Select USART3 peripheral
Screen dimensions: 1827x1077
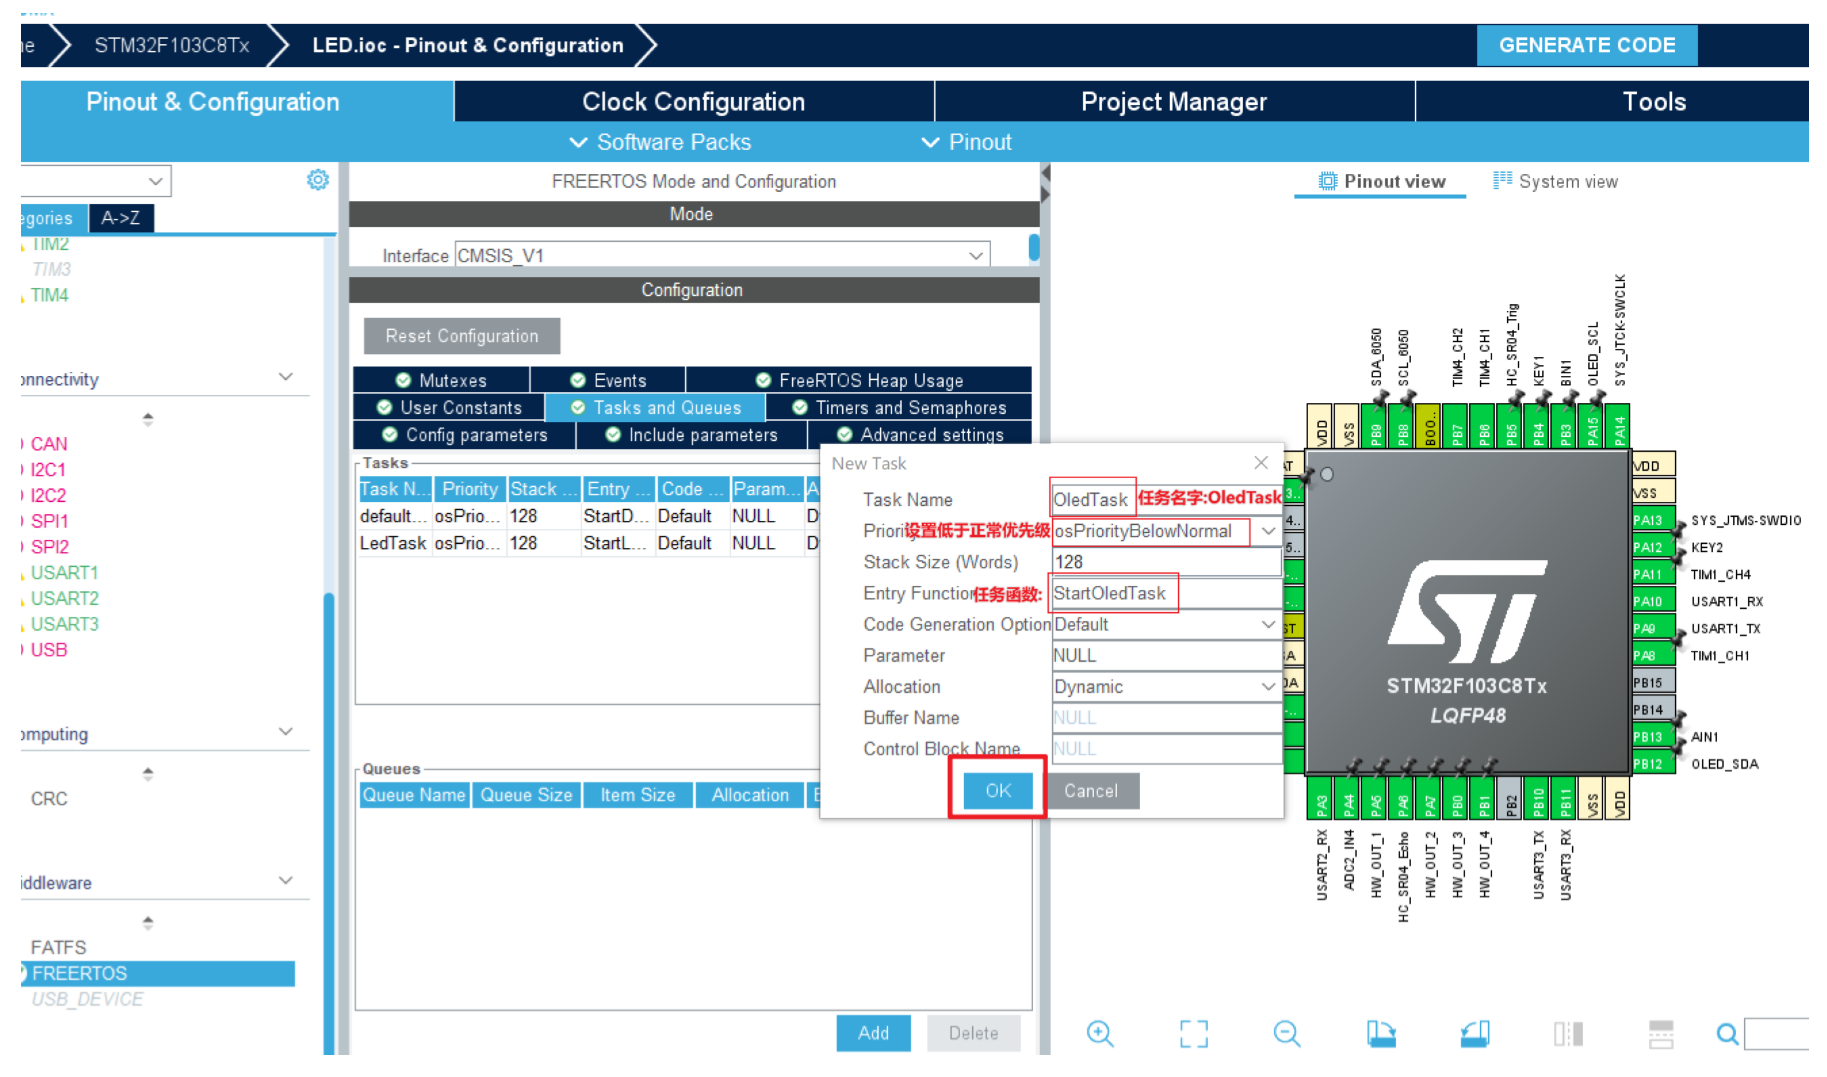(x=64, y=624)
